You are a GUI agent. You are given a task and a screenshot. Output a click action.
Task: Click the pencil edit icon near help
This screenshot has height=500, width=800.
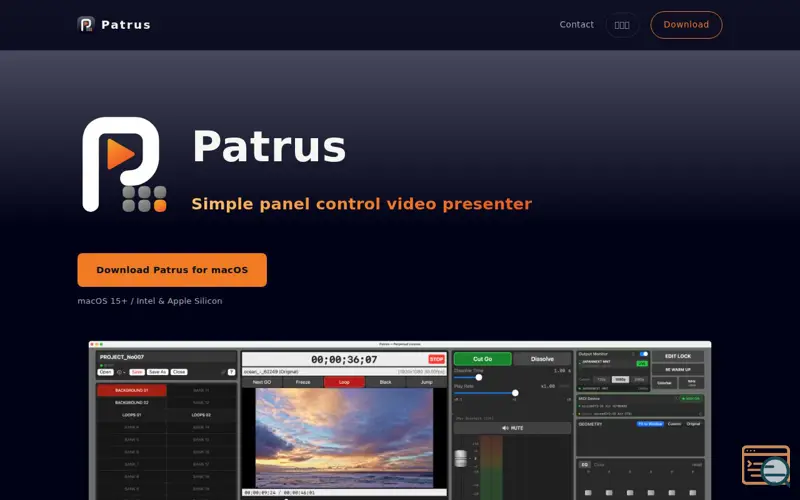pos(223,372)
